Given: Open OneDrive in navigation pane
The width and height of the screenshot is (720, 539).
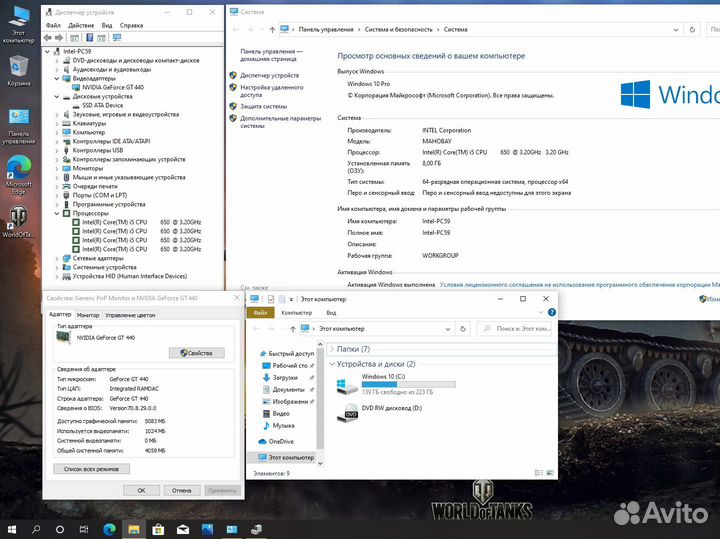Looking at the screenshot, I should [276, 442].
